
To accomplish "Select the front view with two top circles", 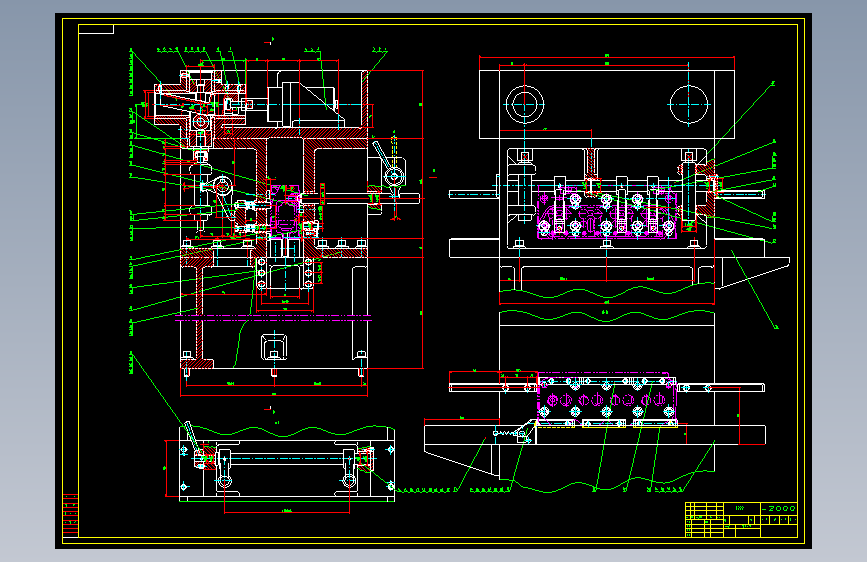I will coord(618,188).
